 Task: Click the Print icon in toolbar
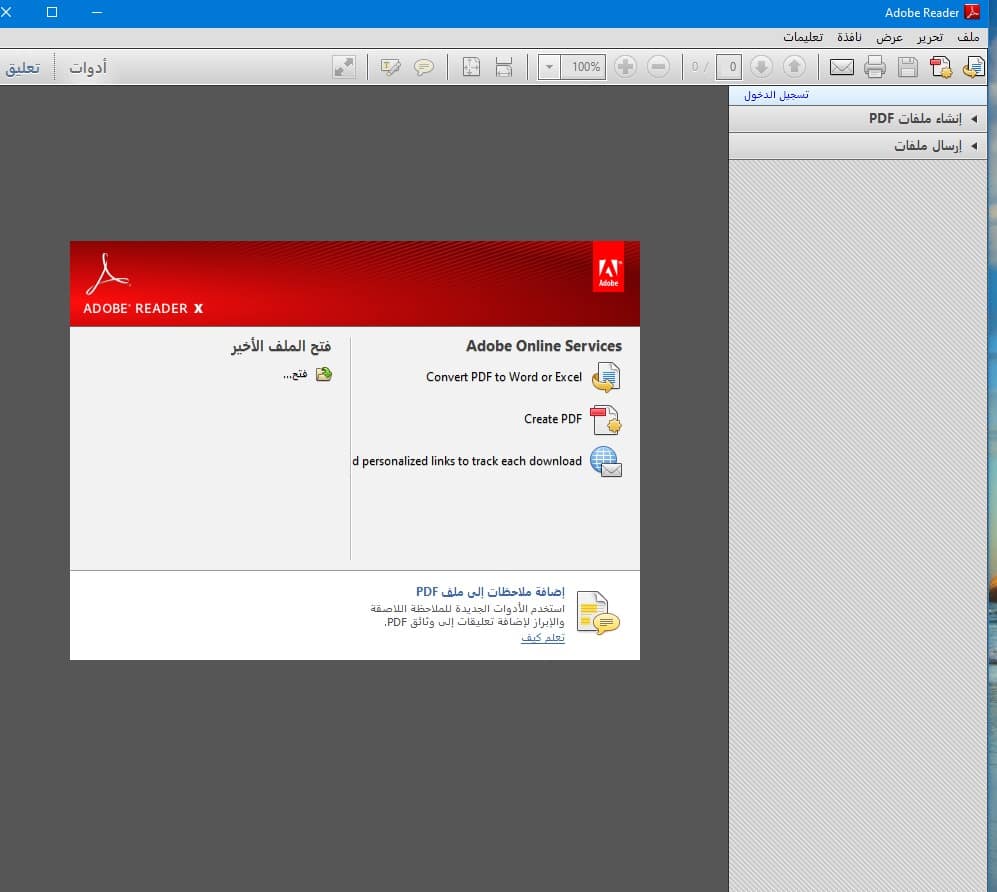click(x=875, y=67)
